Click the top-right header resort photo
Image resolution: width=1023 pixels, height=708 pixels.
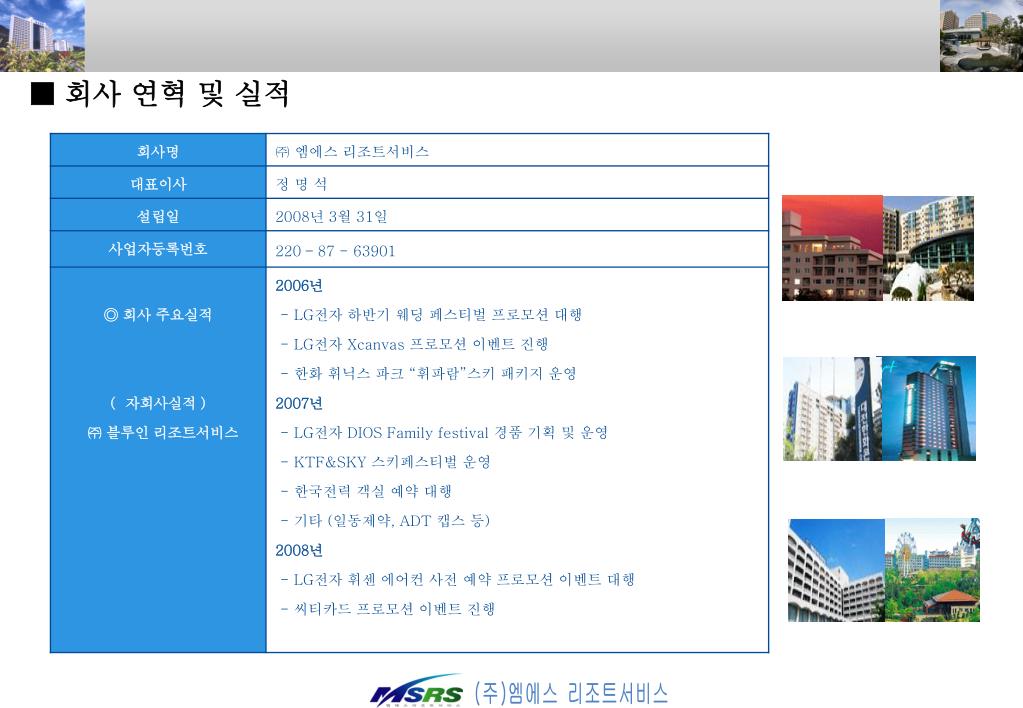point(981,35)
